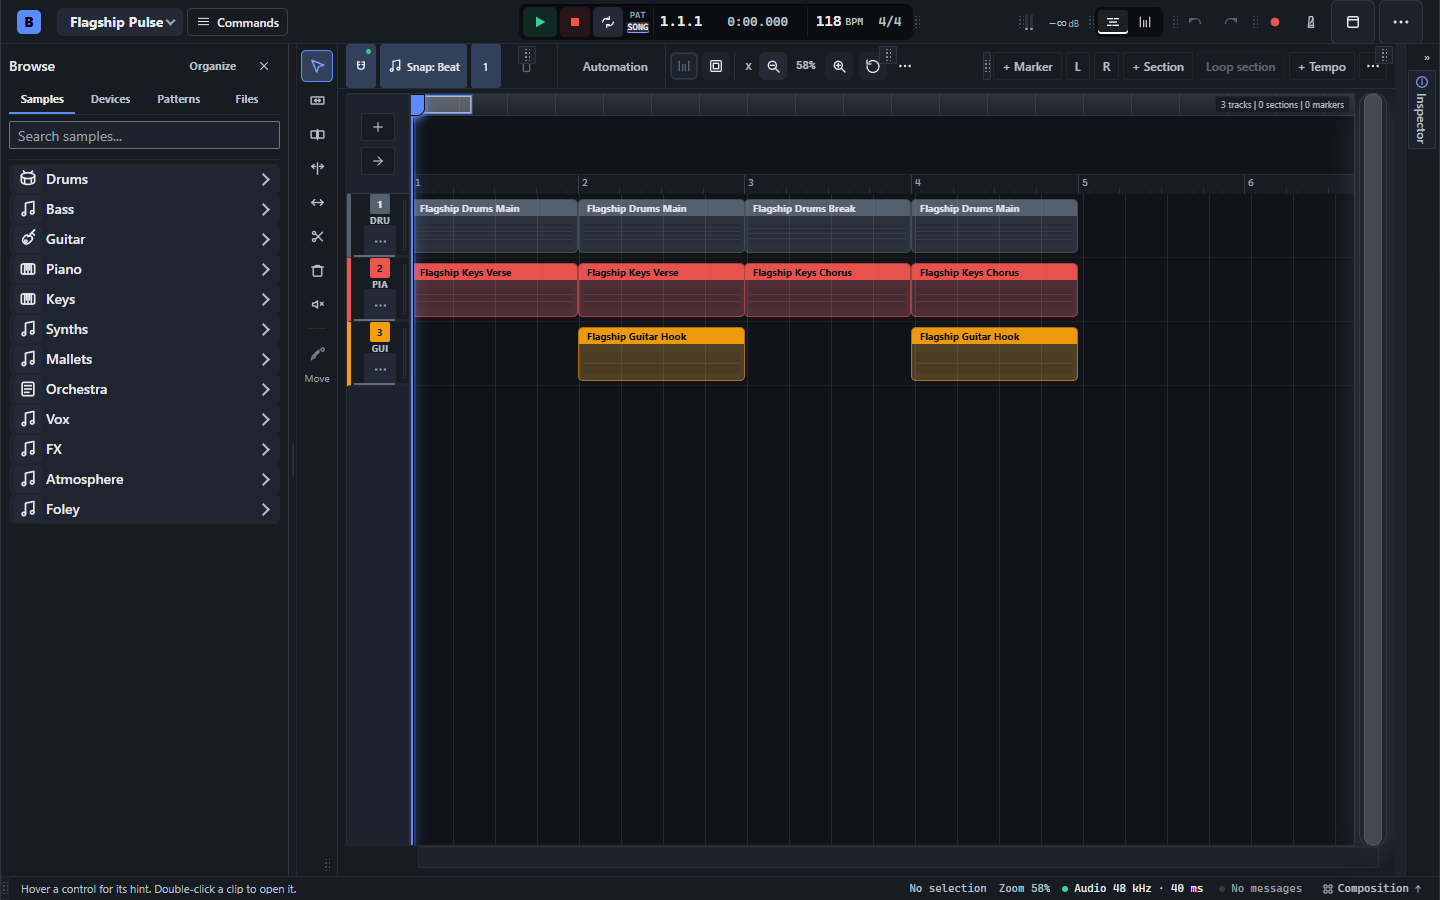
Task: Switch to Samples tab
Action: [x=42, y=99]
